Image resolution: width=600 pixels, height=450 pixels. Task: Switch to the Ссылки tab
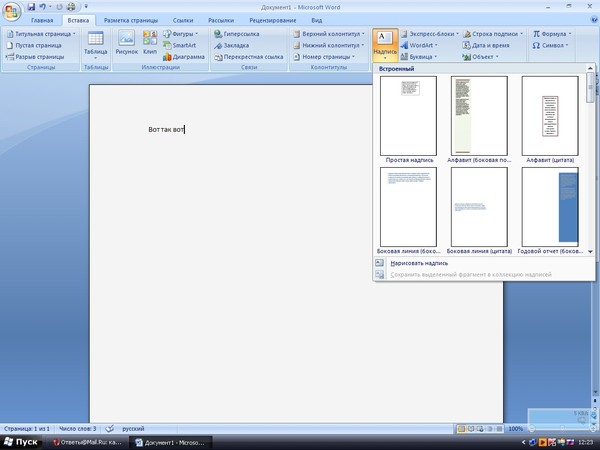pyautogui.click(x=183, y=20)
